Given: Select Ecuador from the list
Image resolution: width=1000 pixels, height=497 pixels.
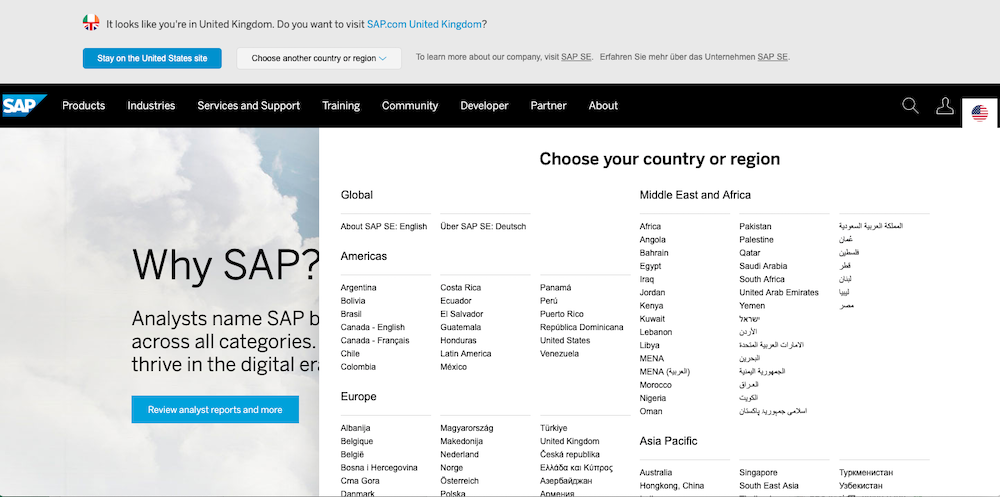Looking at the screenshot, I should 456,301.
